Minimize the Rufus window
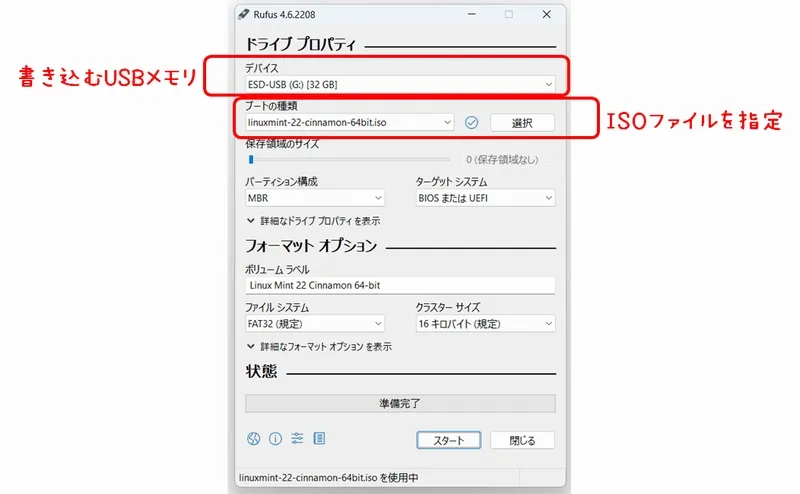The width and height of the screenshot is (800, 494). 472,14
